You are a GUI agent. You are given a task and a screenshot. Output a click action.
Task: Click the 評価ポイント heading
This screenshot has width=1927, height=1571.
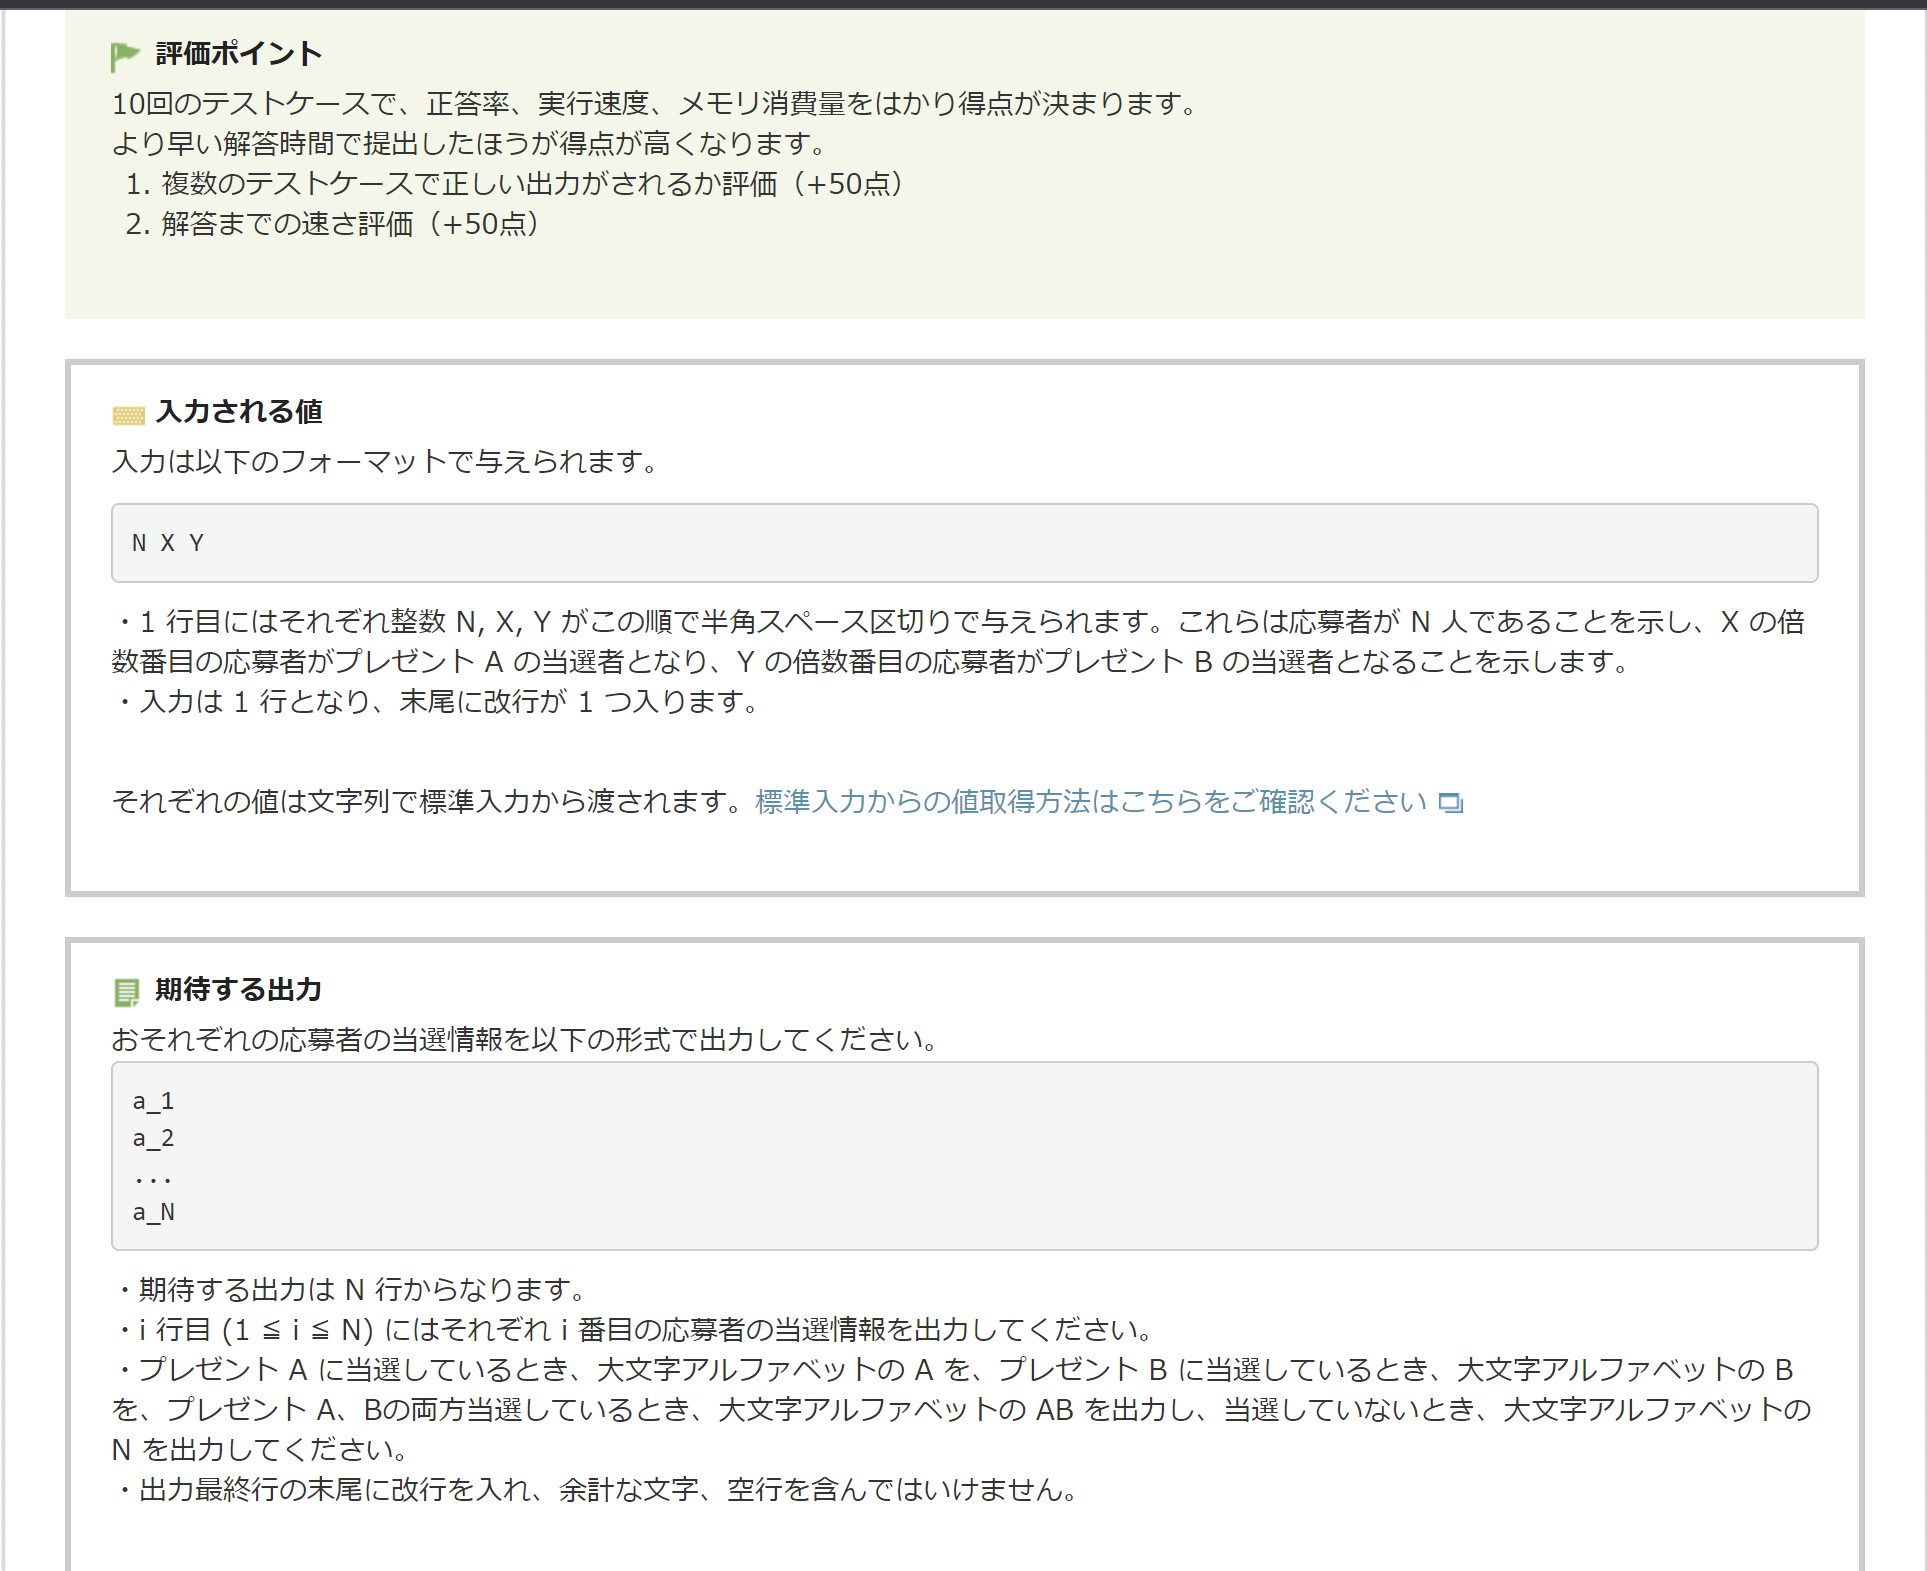click(x=238, y=54)
